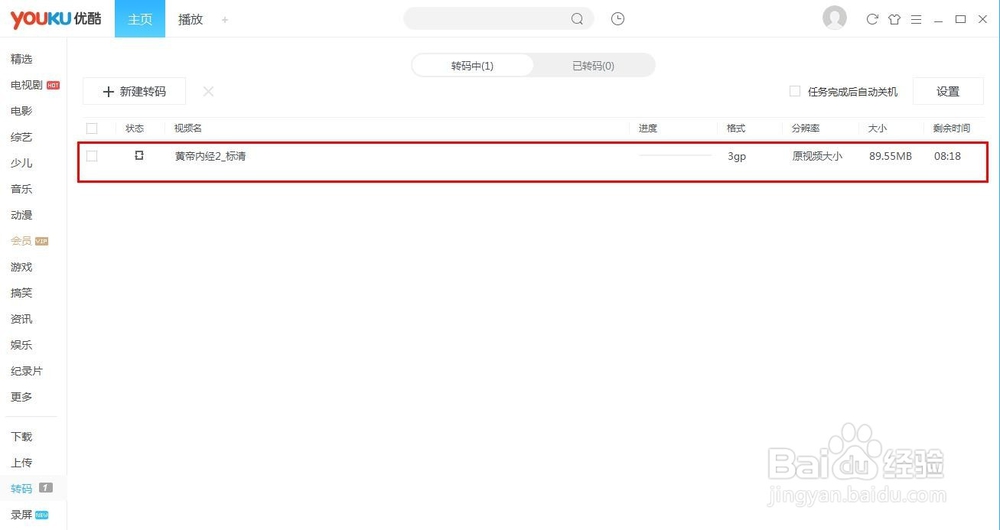Open 精选 in the sidebar
Viewport: 1000px width, 530px height.
(21, 59)
